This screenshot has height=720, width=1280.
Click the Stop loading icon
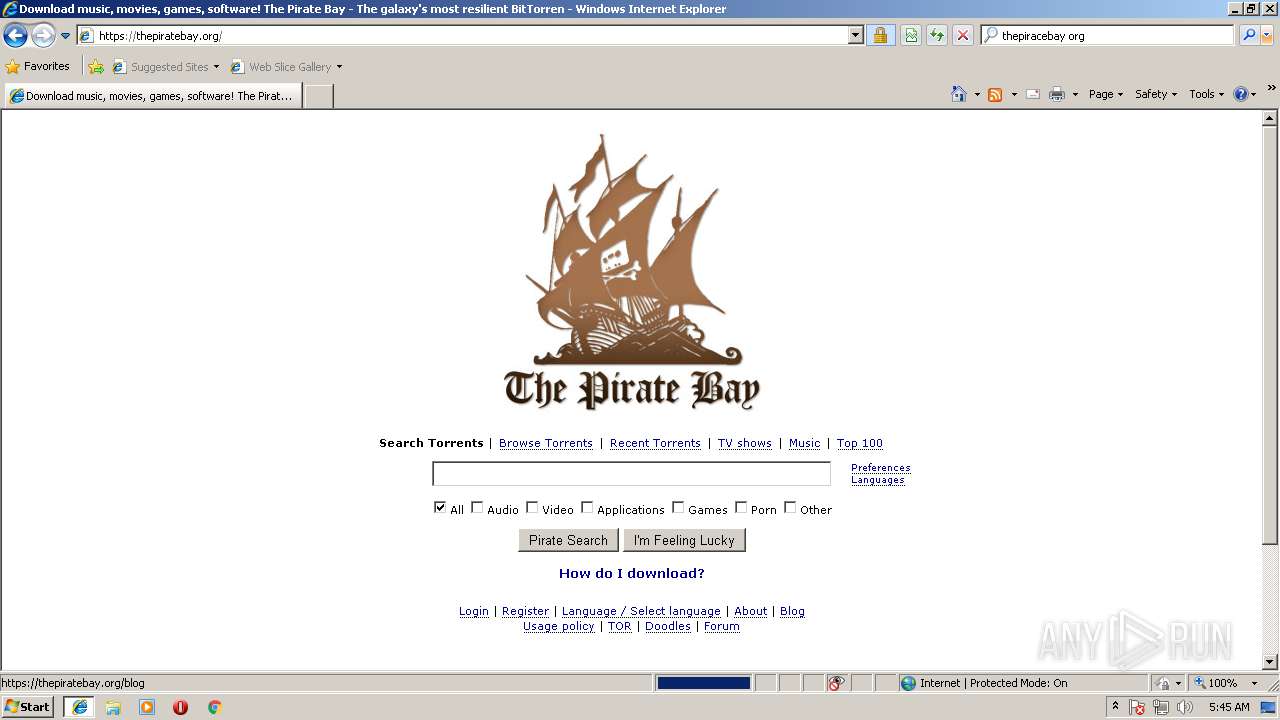tap(963, 36)
